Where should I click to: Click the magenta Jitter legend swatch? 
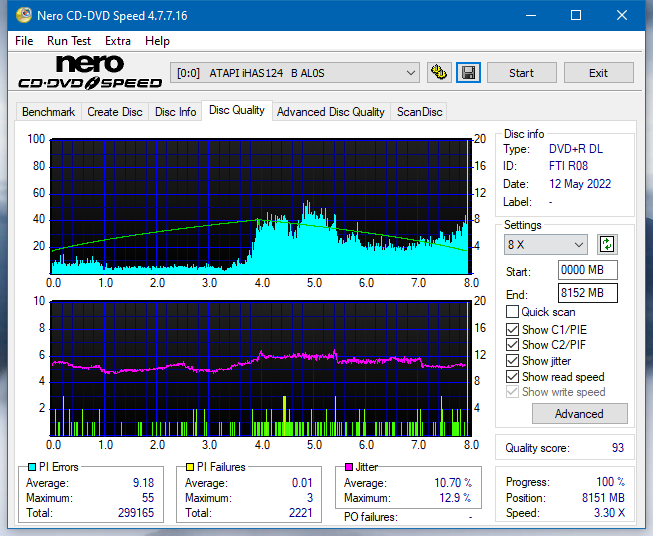click(349, 467)
